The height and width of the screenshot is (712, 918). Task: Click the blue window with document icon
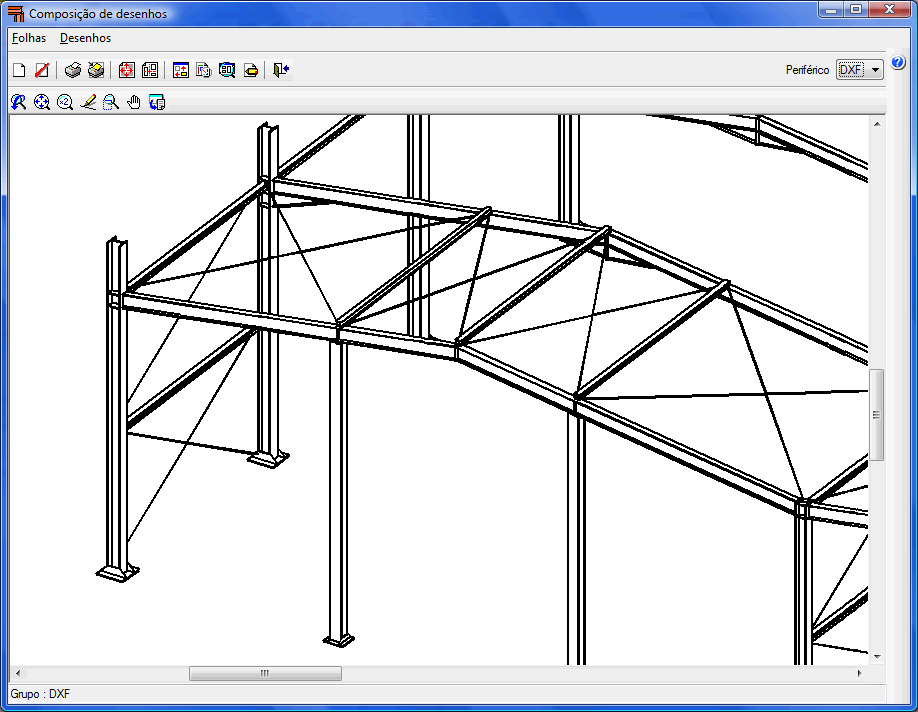coord(157,102)
